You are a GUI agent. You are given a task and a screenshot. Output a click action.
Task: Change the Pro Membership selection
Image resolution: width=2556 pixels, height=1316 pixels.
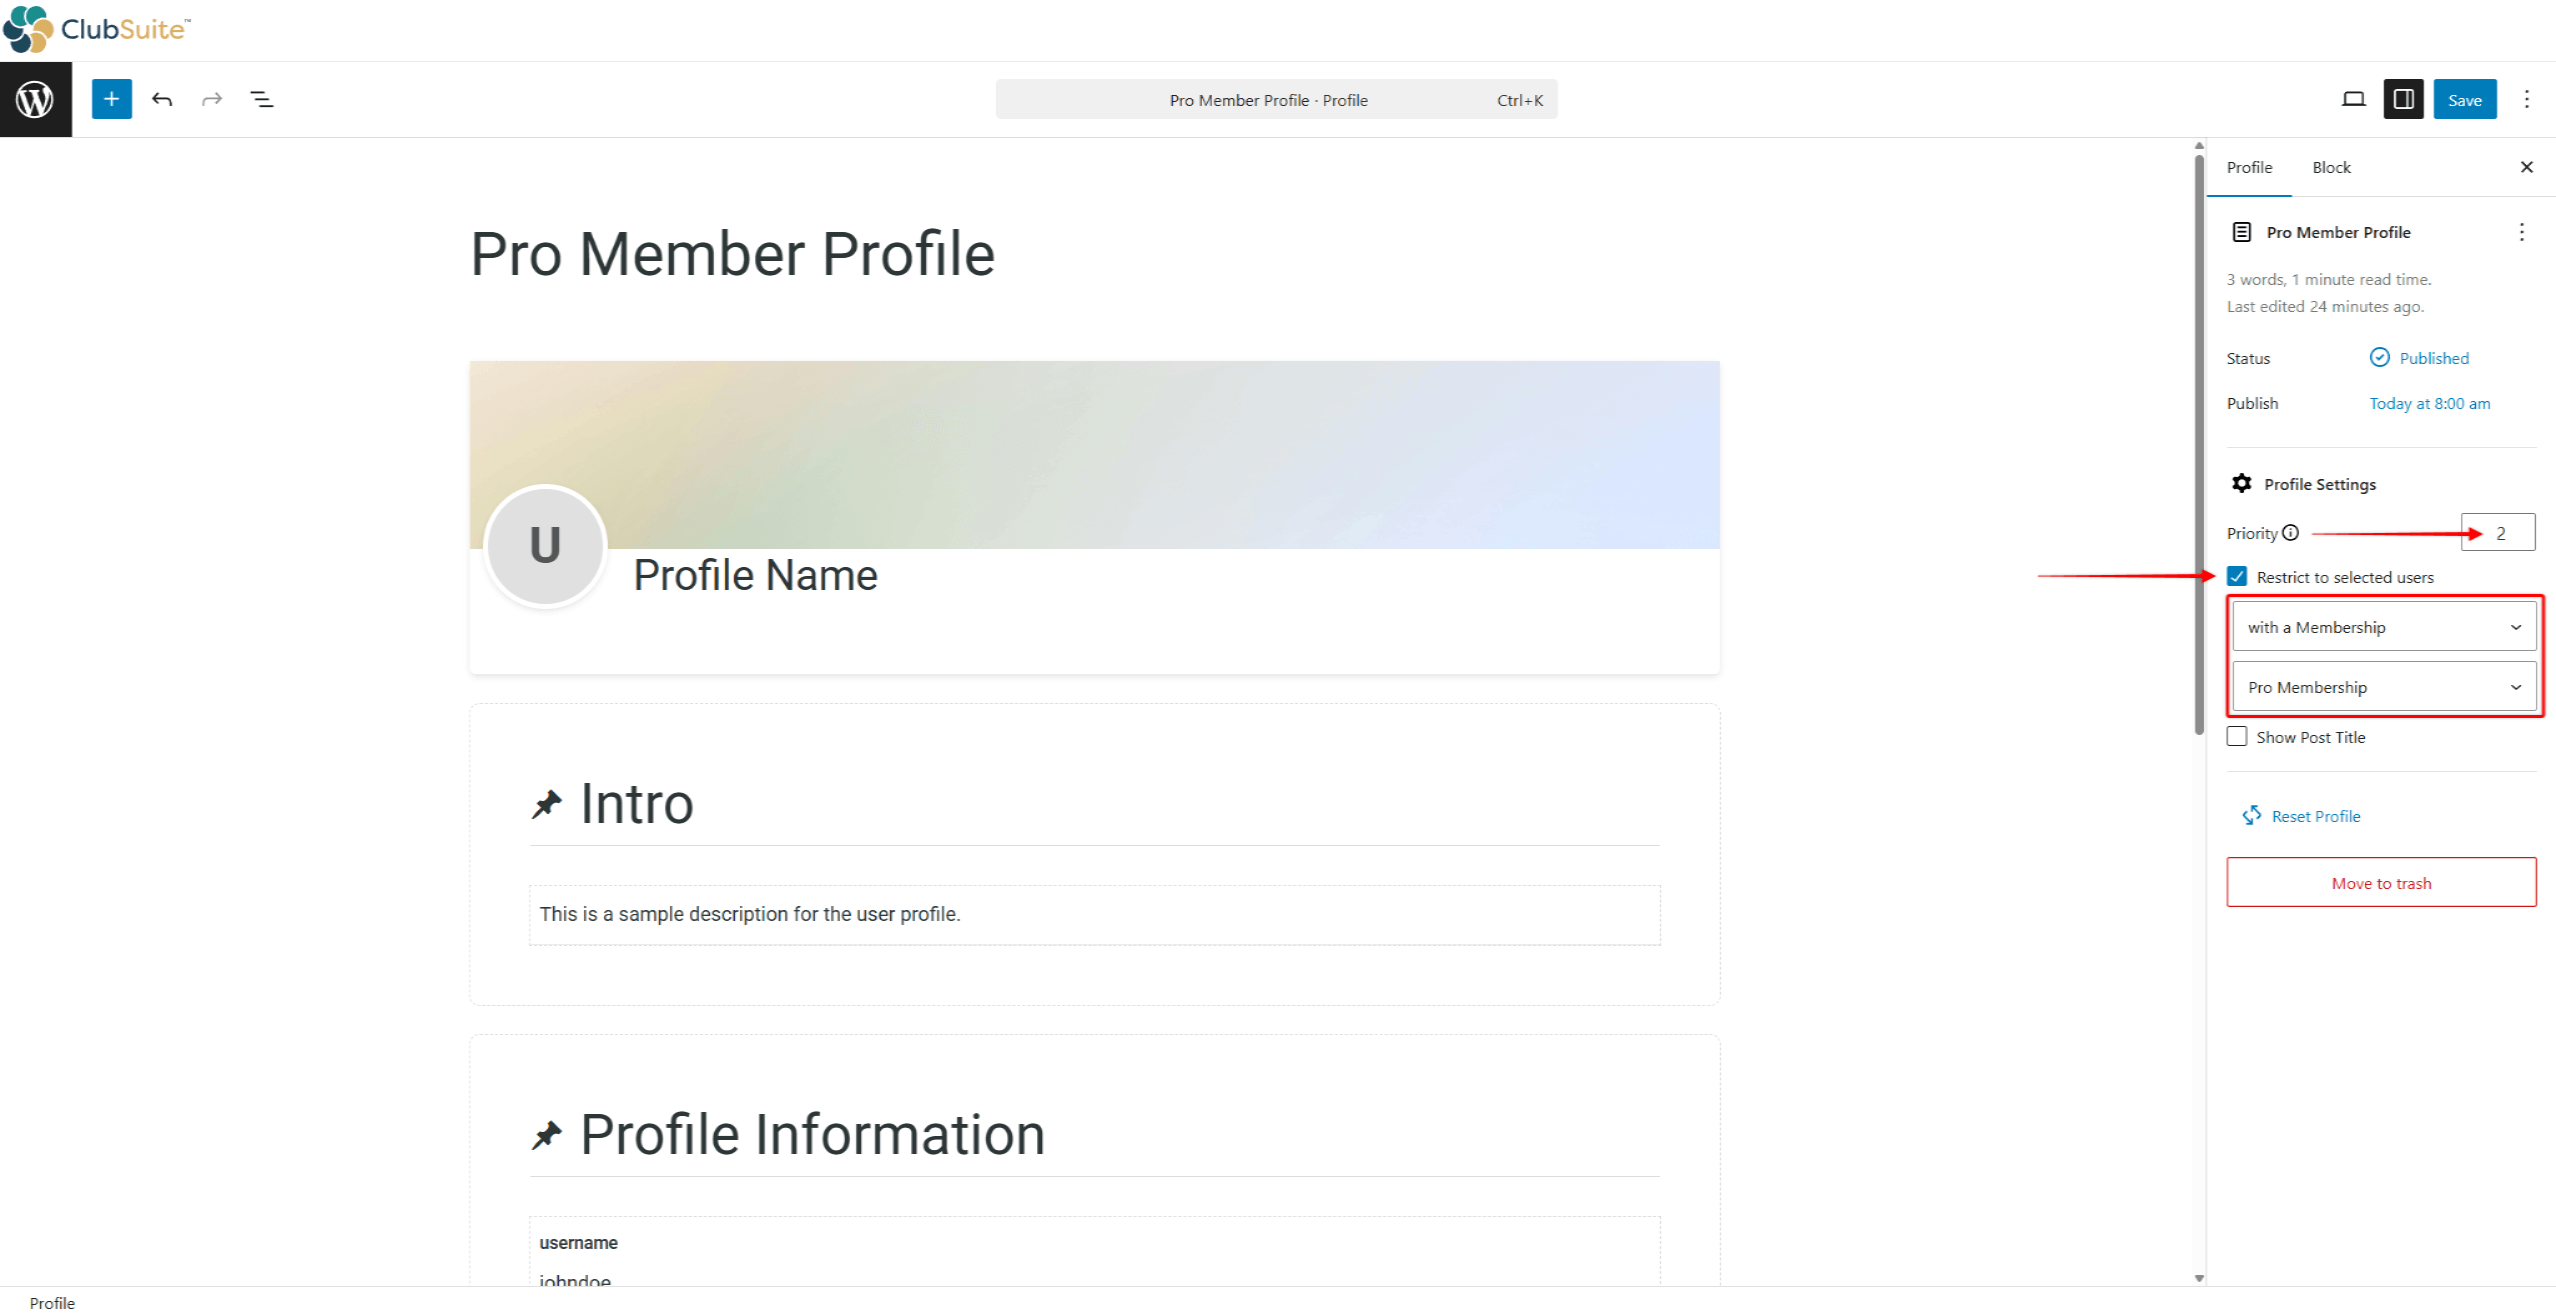[x=2383, y=686]
